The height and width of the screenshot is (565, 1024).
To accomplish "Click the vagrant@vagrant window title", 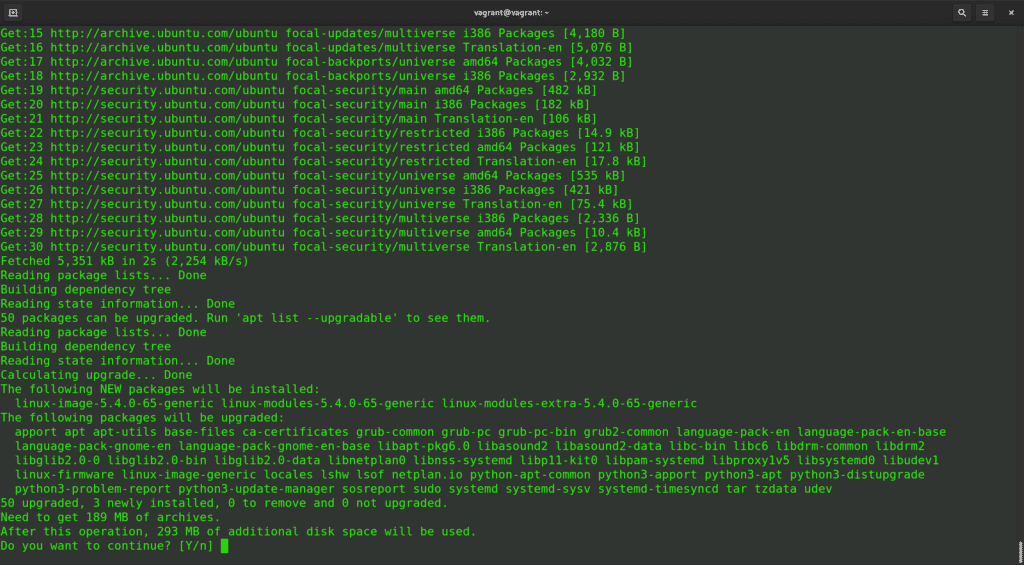I will (511, 12).
